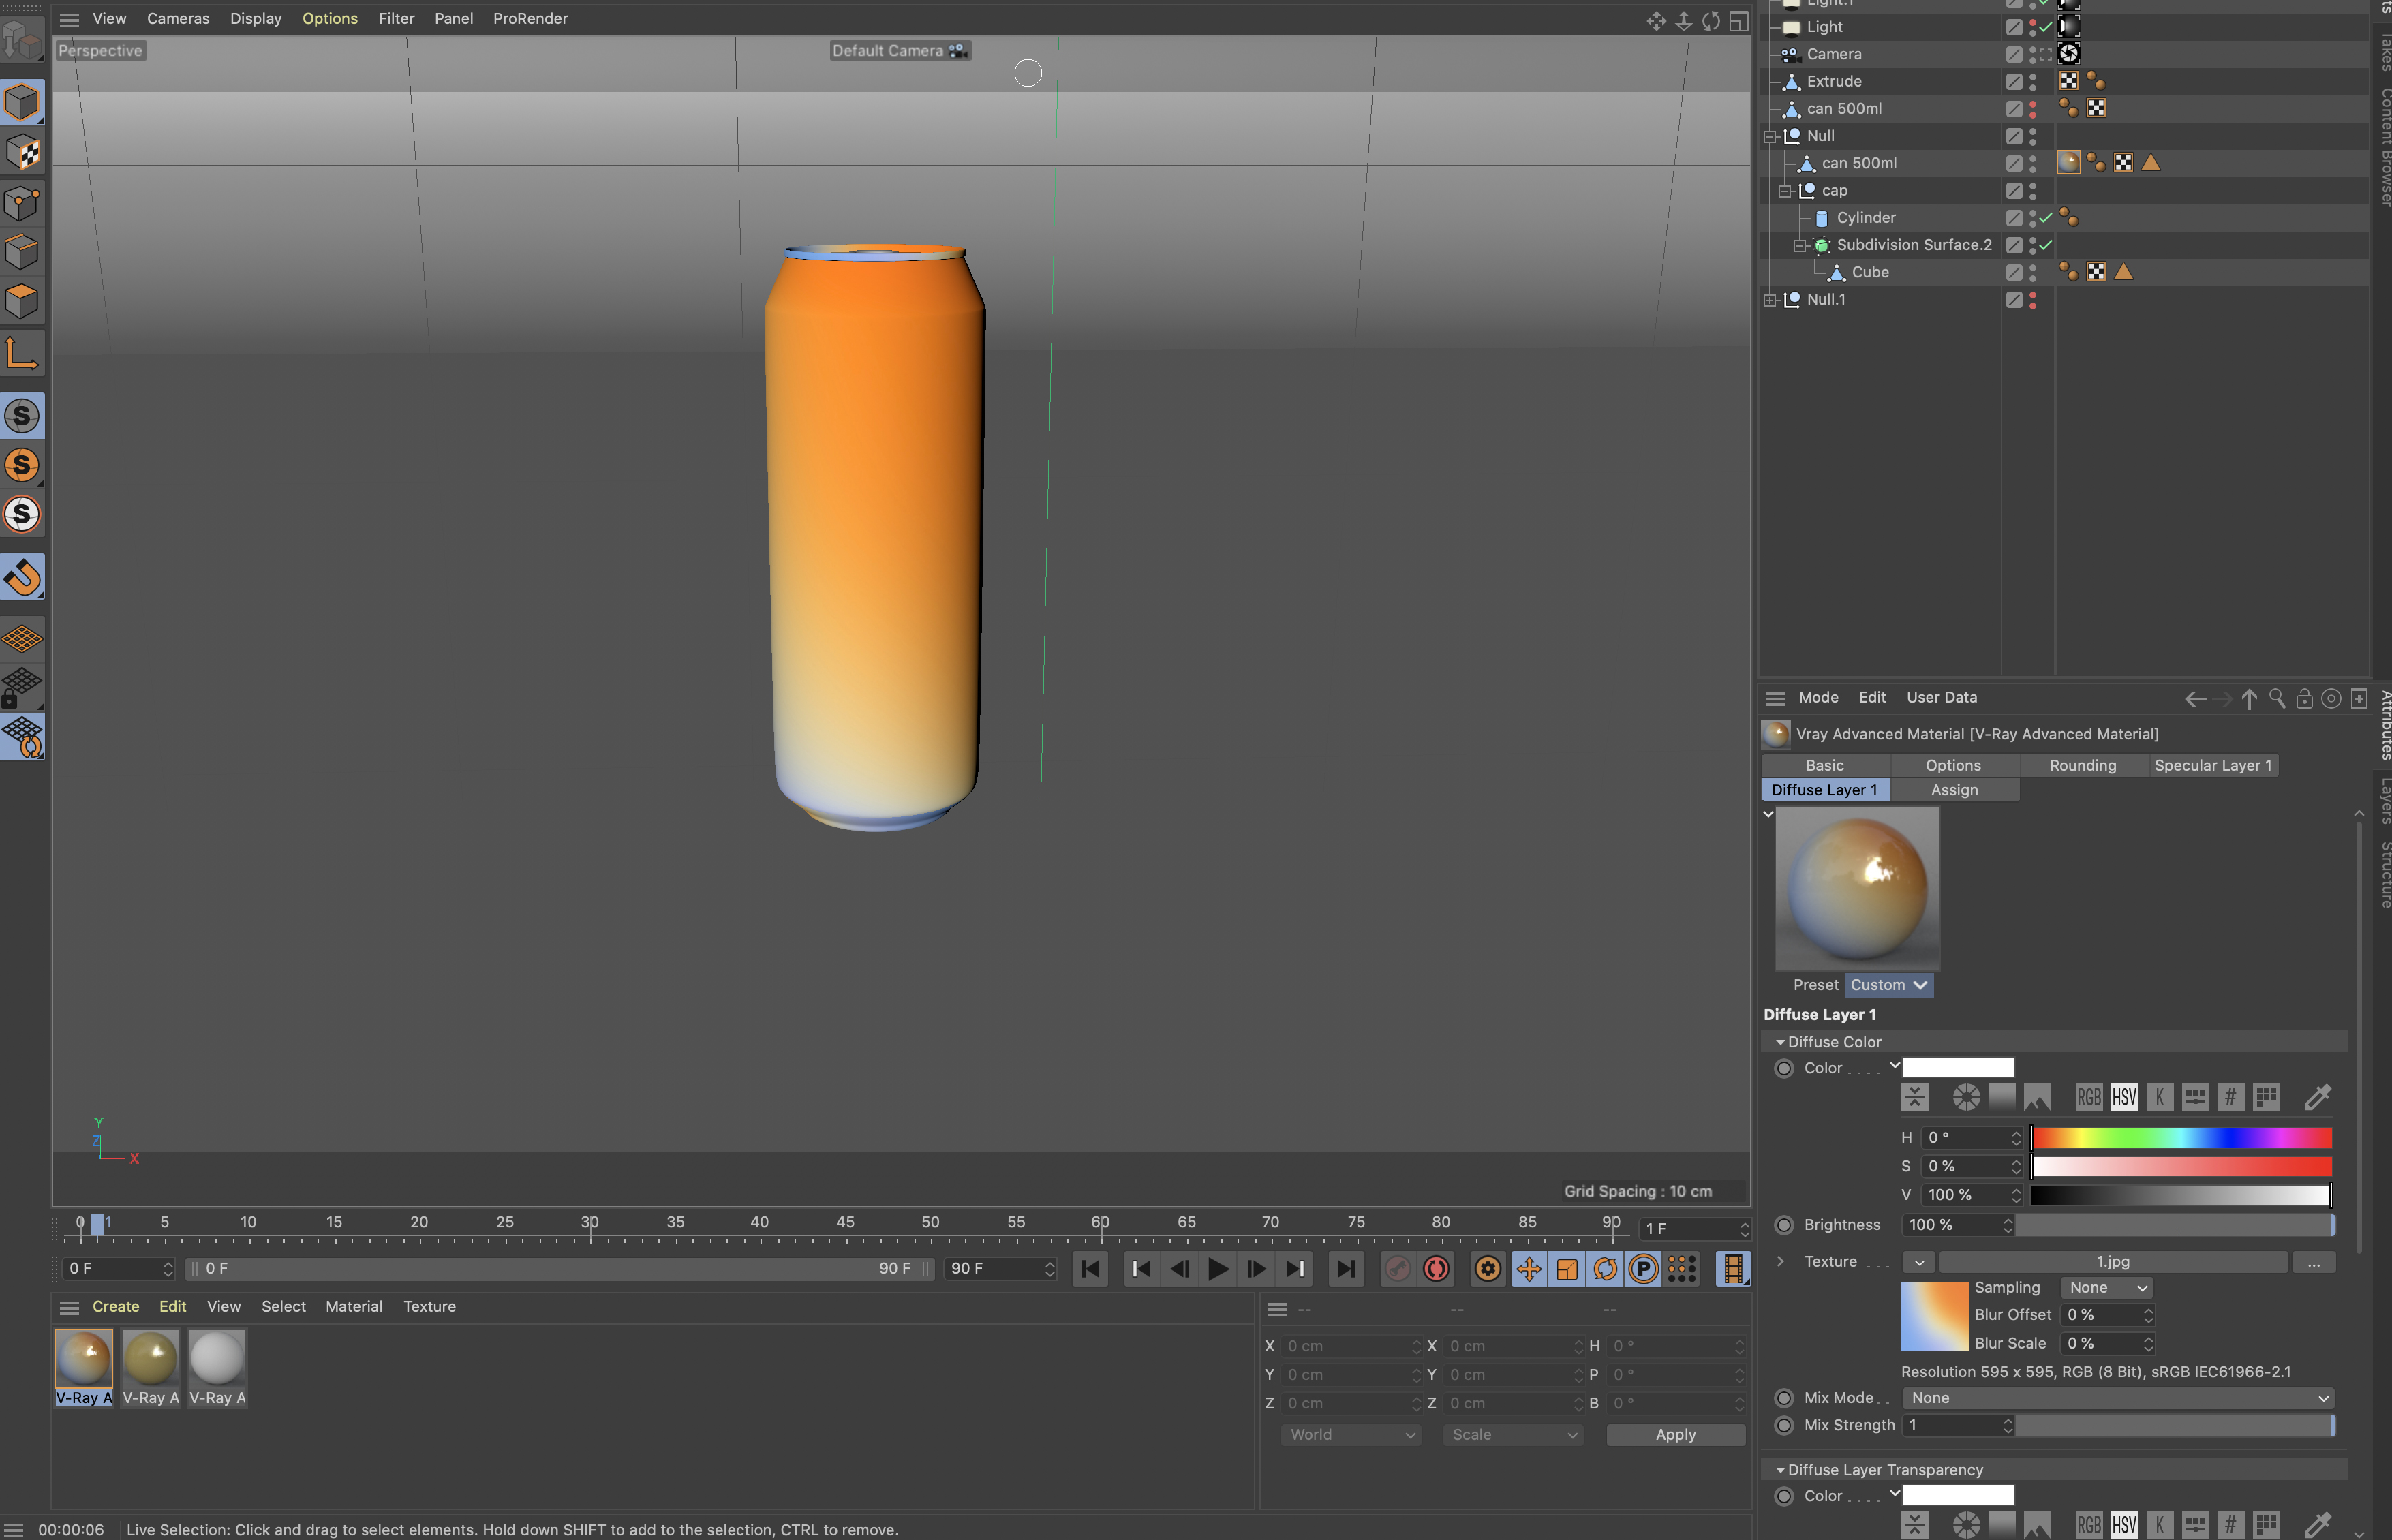
Task: Click the texture browse ellipsis button
Action: tap(2313, 1263)
